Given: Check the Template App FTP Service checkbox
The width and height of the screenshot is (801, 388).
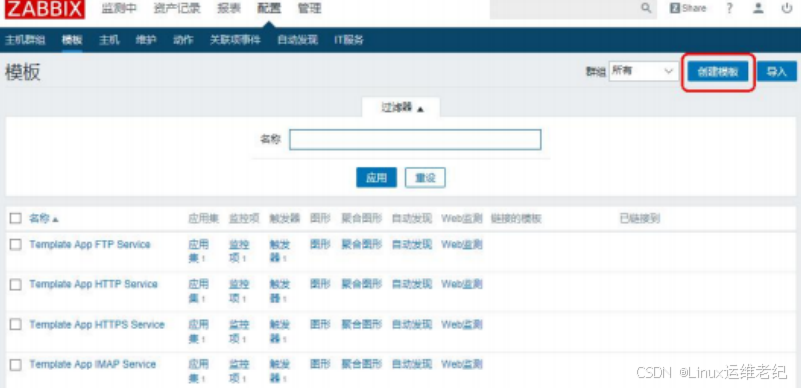Looking at the screenshot, I should [x=16, y=245].
